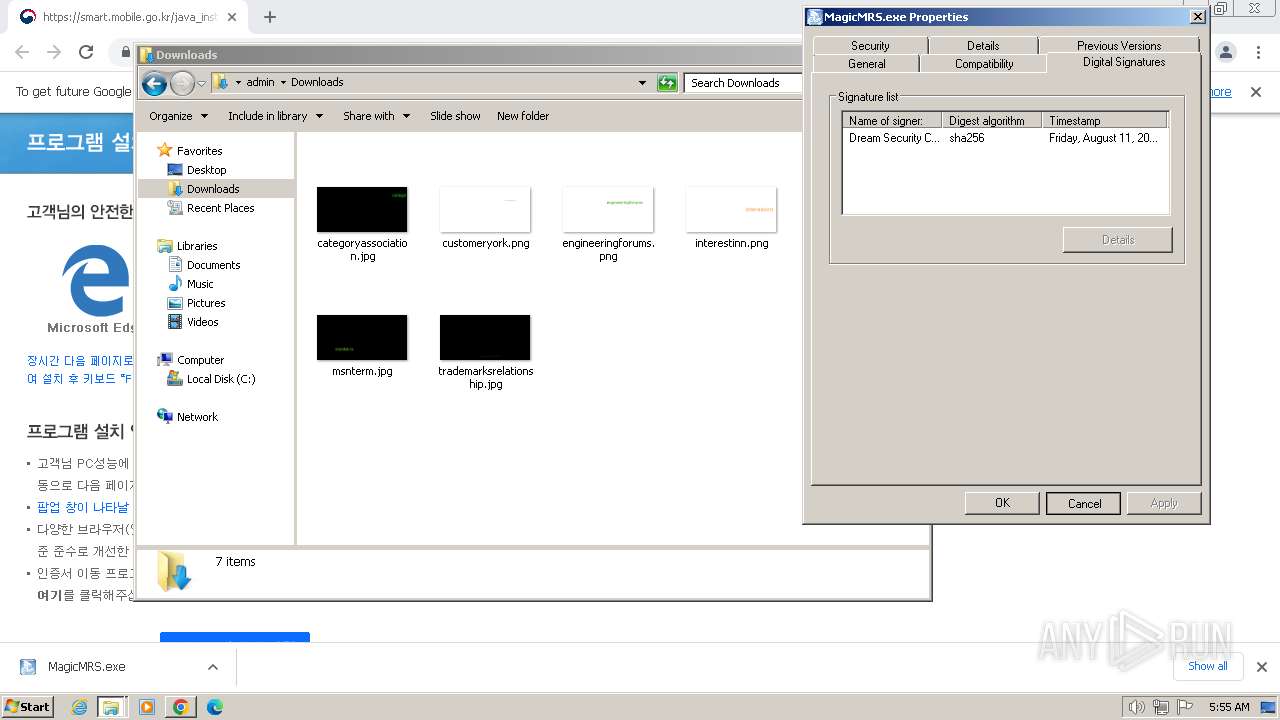Select interestinn.png thumbnail
Viewport: 1280px width, 720px height.
coord(731,210)
